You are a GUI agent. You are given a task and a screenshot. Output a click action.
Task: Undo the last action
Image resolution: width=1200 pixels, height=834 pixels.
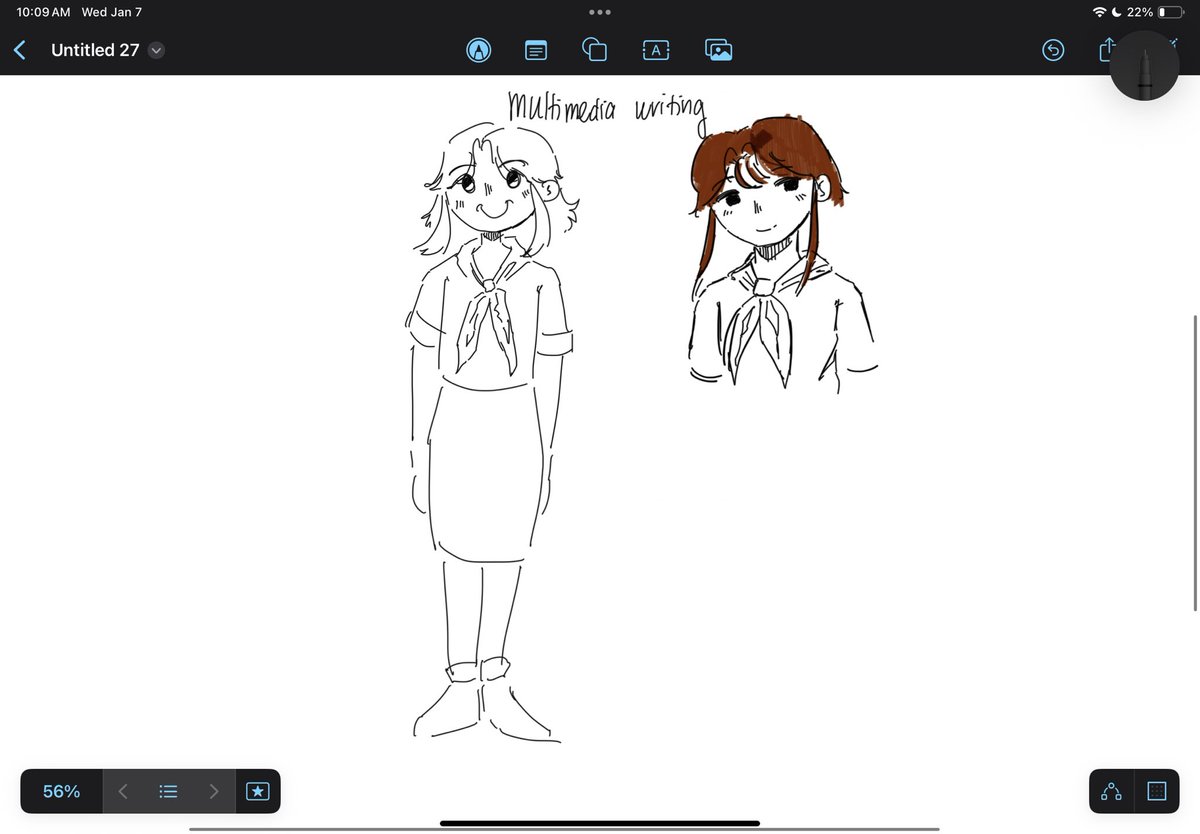coord(1053,50)
